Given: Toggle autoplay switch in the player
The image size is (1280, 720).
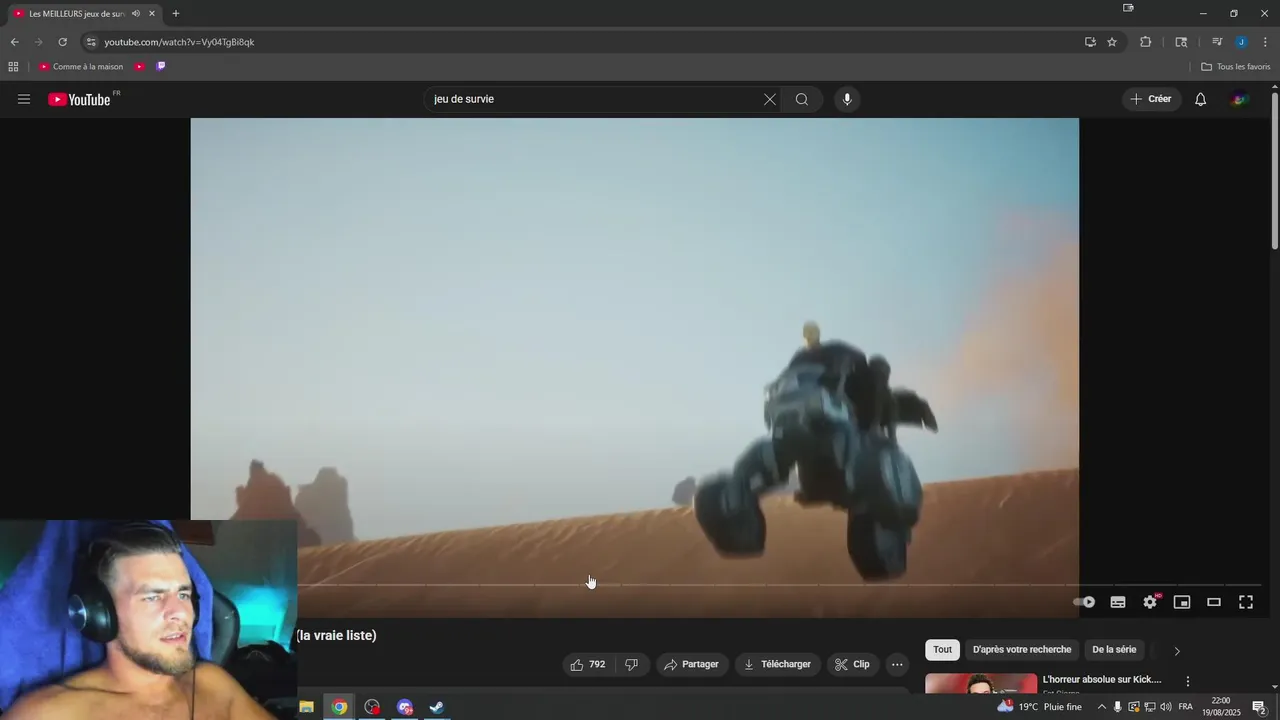Looking at the screenshot, I should point(1085,602).
